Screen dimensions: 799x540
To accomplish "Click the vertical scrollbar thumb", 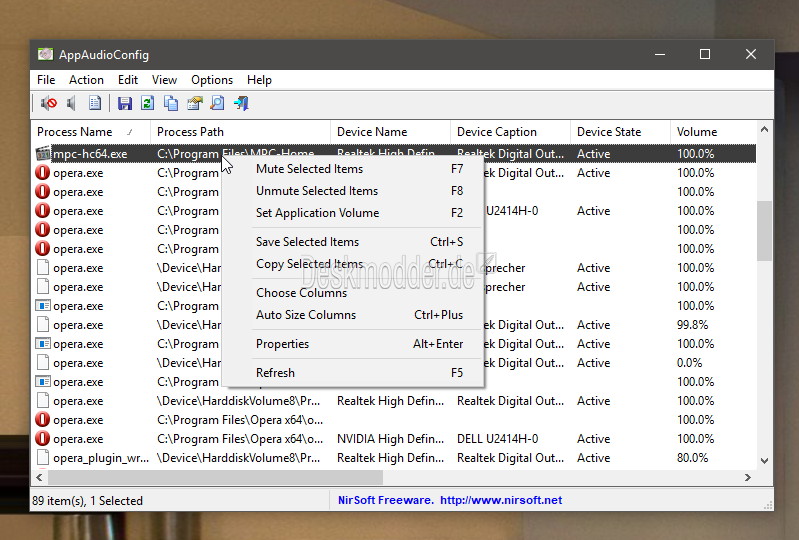I will (x=764, y=231).
